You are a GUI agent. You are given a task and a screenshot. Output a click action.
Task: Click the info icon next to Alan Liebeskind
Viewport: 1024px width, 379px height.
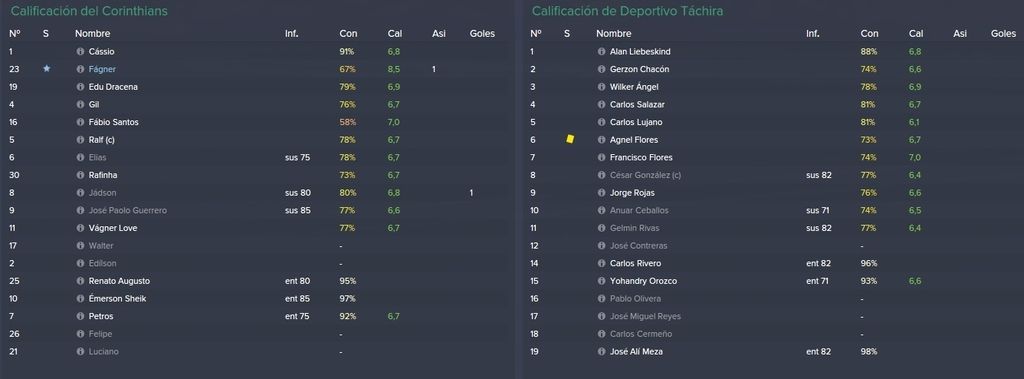[x=601, y=52]
